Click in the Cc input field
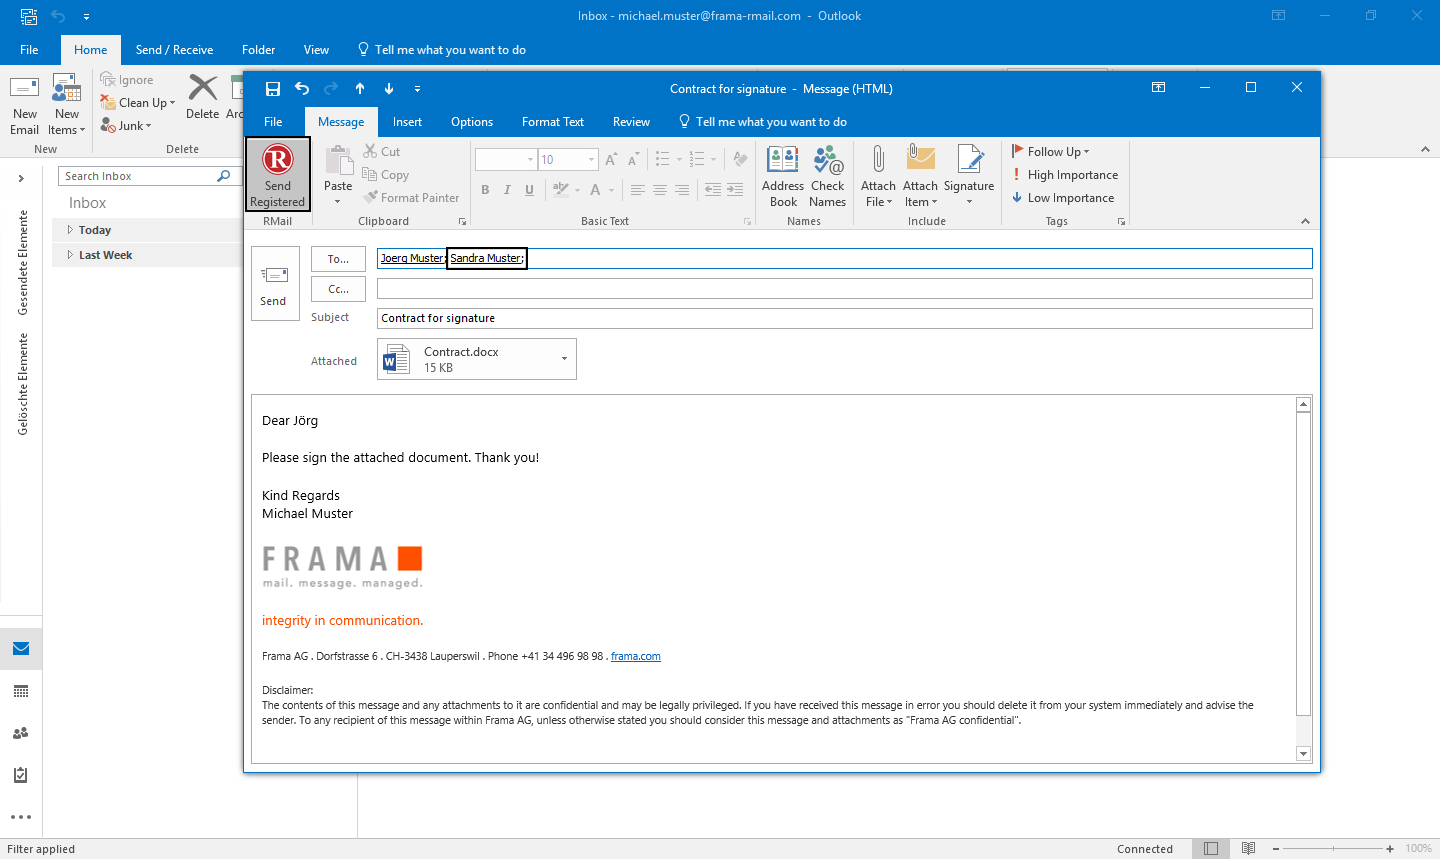The width and height of the screenshot is (1440, 859). click(845, 289)
